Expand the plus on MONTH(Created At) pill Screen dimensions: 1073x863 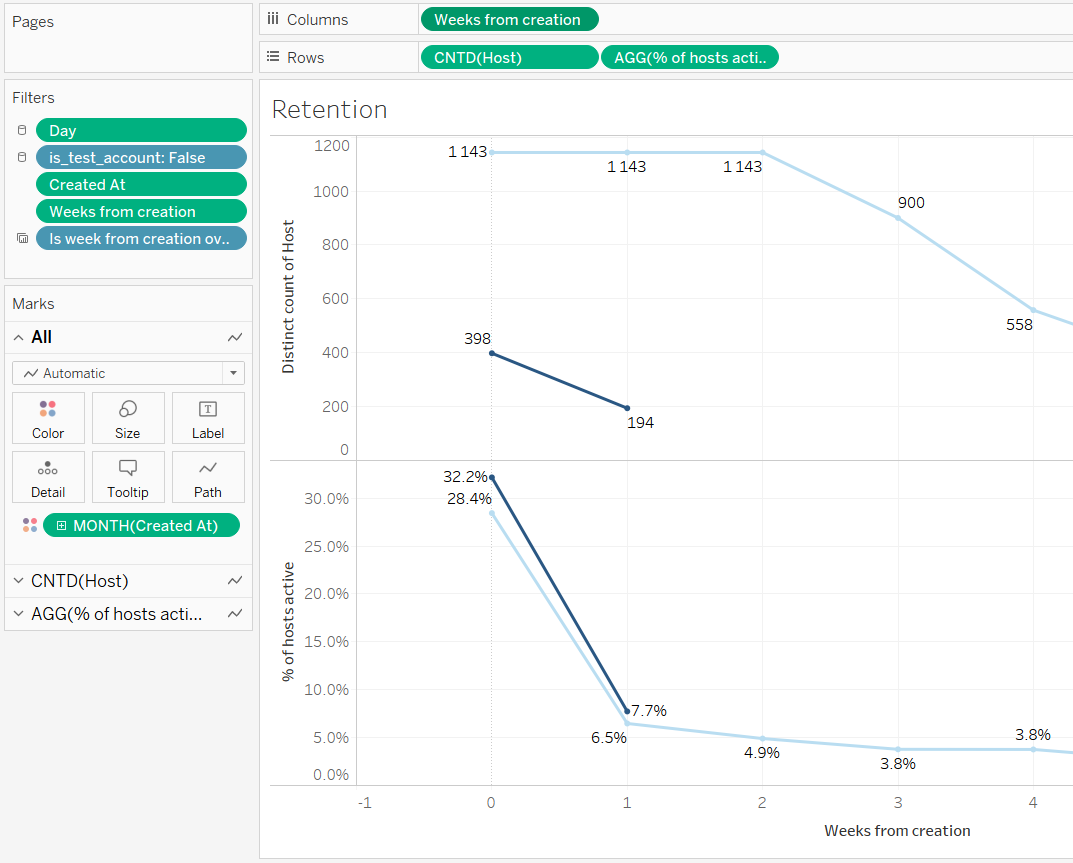pyautogui.click(x=62, y=526)
